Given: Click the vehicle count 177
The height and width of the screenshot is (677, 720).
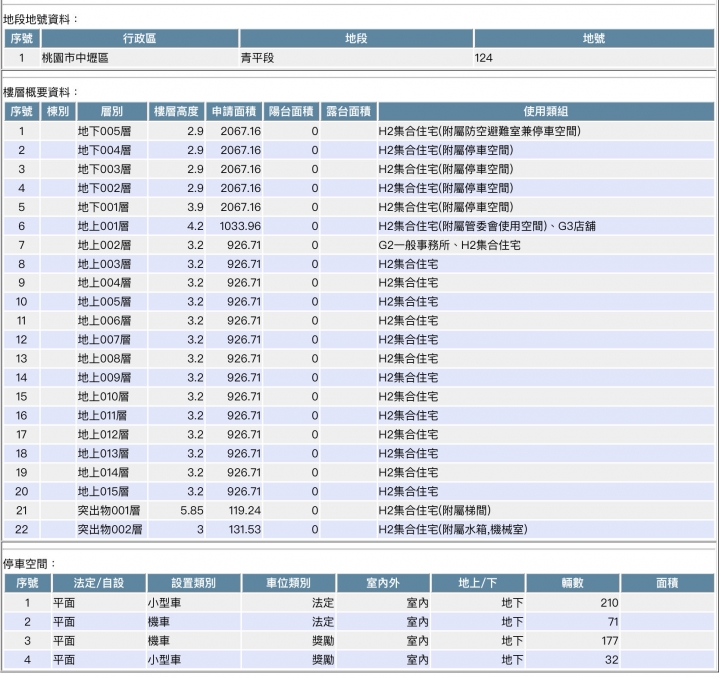Looking at the screenshot, I should click(610, 641).
